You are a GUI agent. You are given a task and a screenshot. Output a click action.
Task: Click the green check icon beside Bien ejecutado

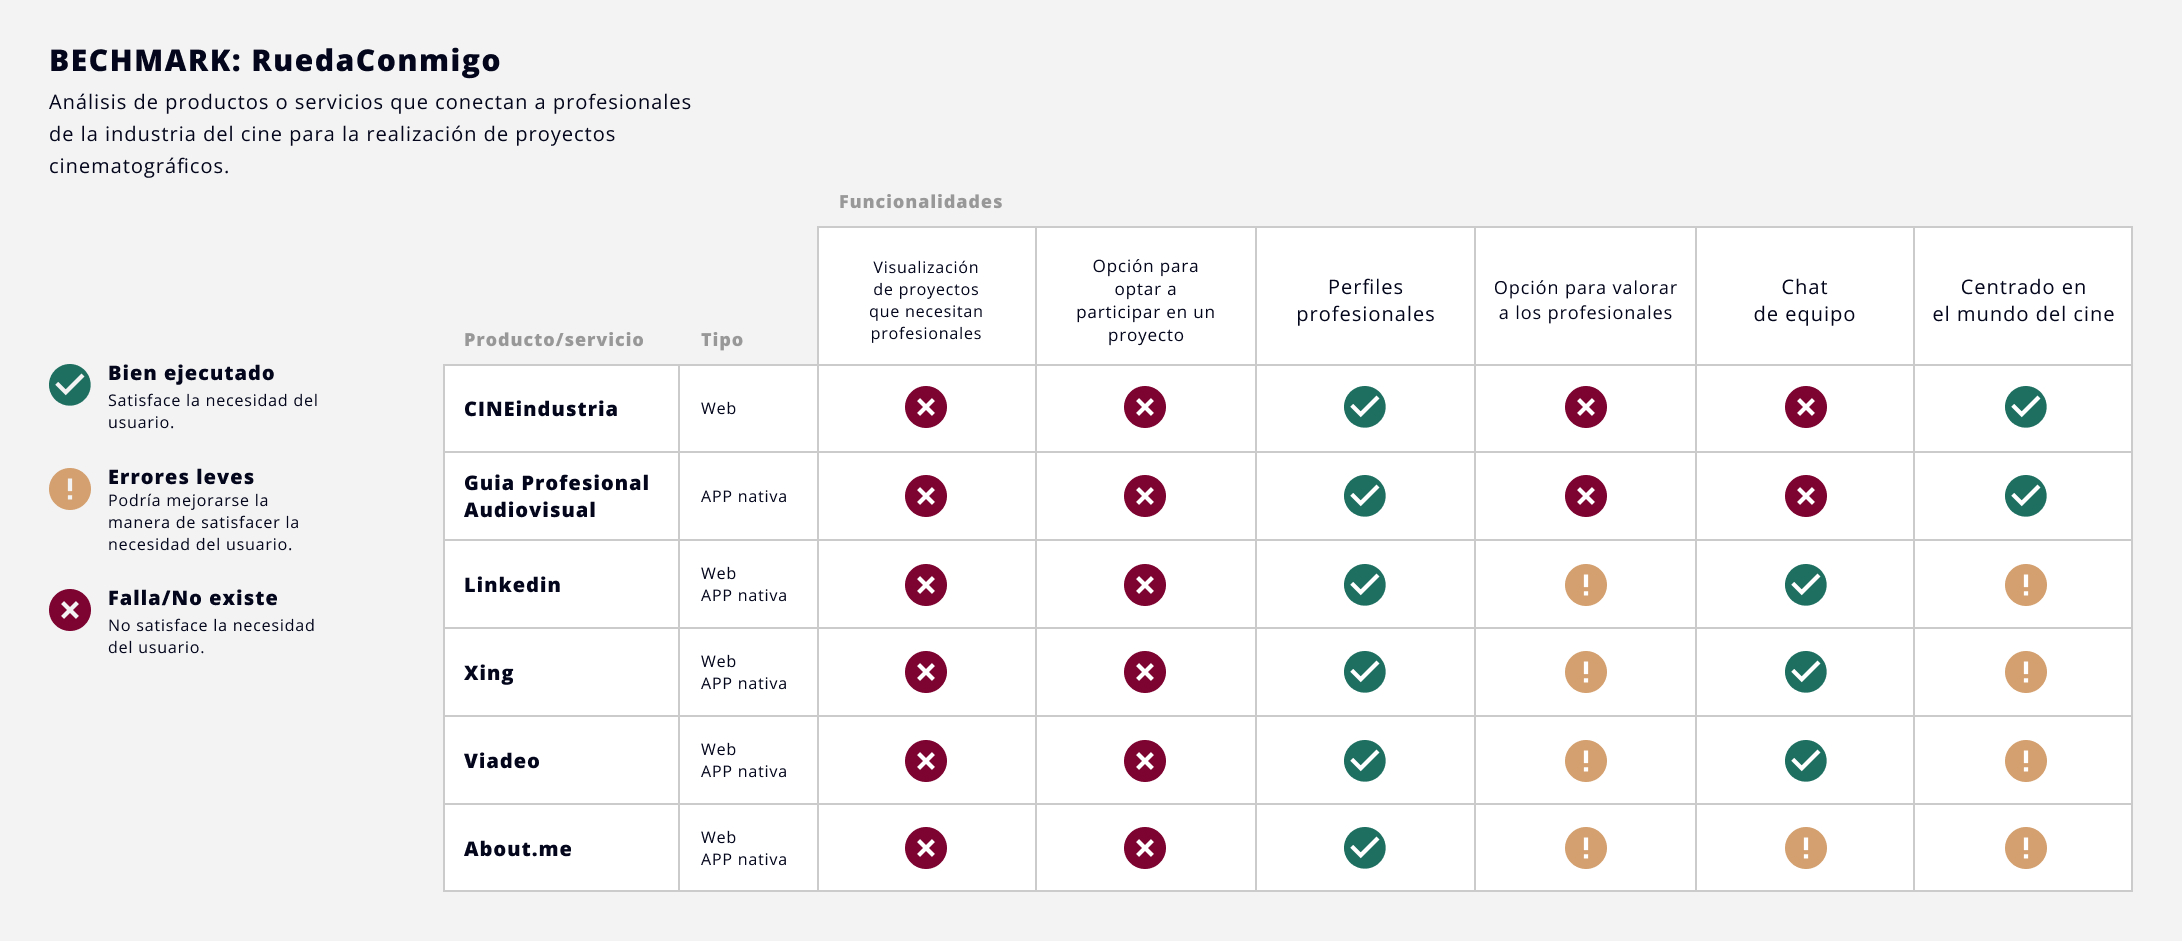(x=70, y=385)
